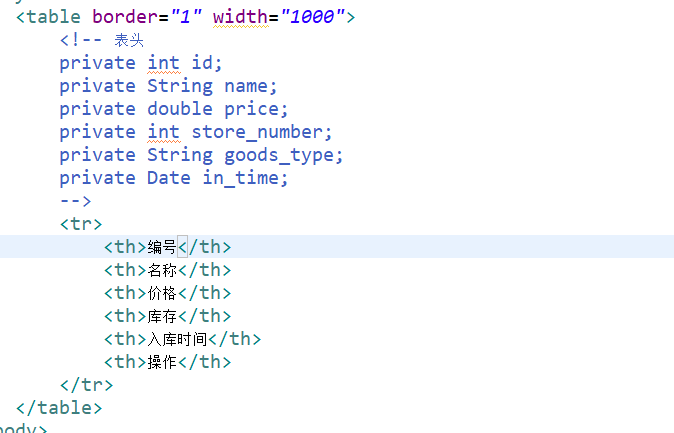The width and height of the screenshot is (674, 433).
Task: Click the line 'private String goods_type;'
Action: tap(201, 155)
